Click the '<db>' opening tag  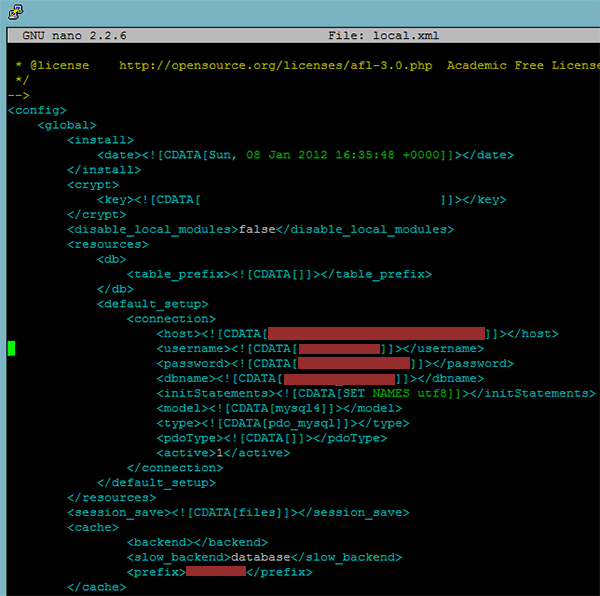pos(112,259)
